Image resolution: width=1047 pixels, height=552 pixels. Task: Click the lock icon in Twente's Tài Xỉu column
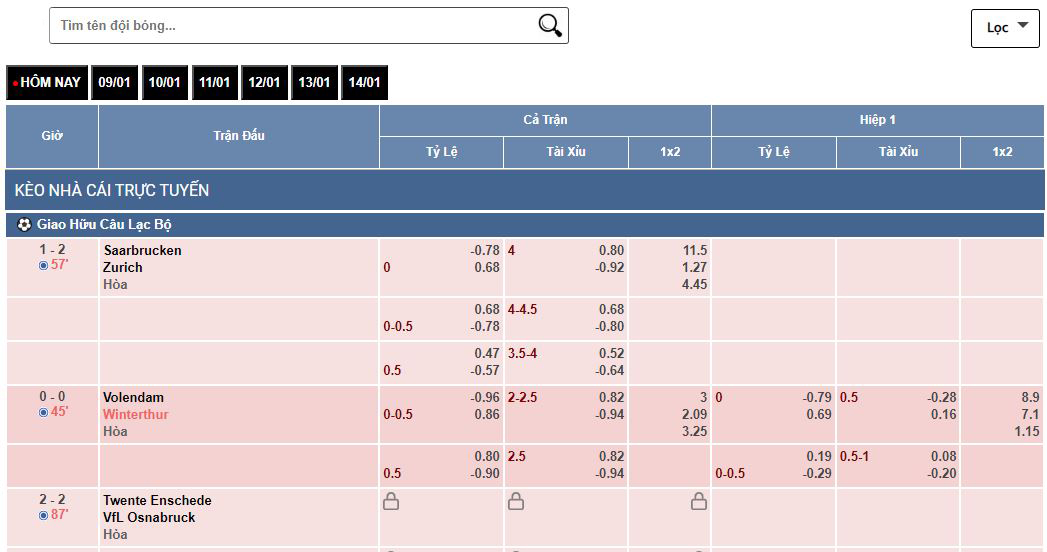pos(515,501)
